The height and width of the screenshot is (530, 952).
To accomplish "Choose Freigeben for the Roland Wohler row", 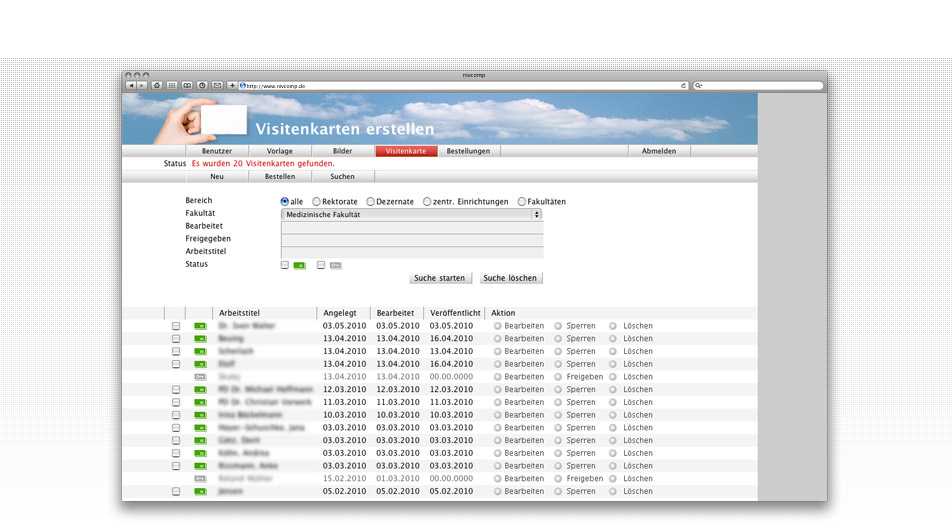I will (x=559, y=479).
